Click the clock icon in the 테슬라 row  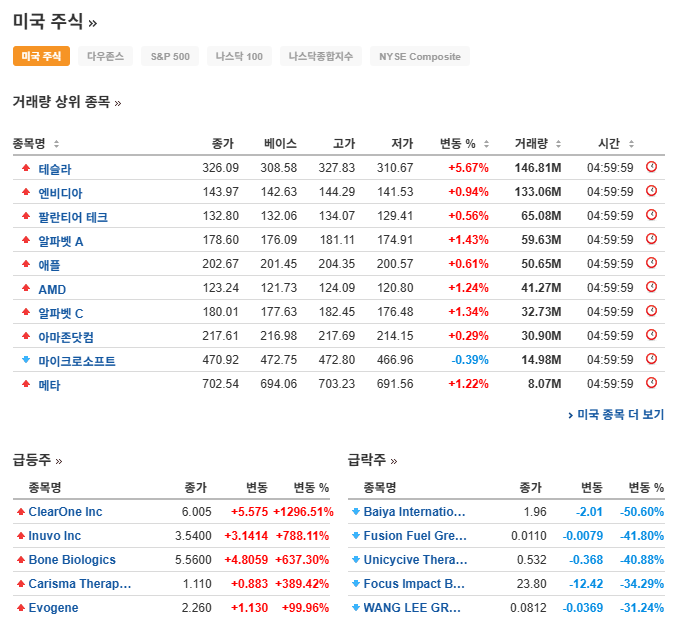tap(651, 167)
